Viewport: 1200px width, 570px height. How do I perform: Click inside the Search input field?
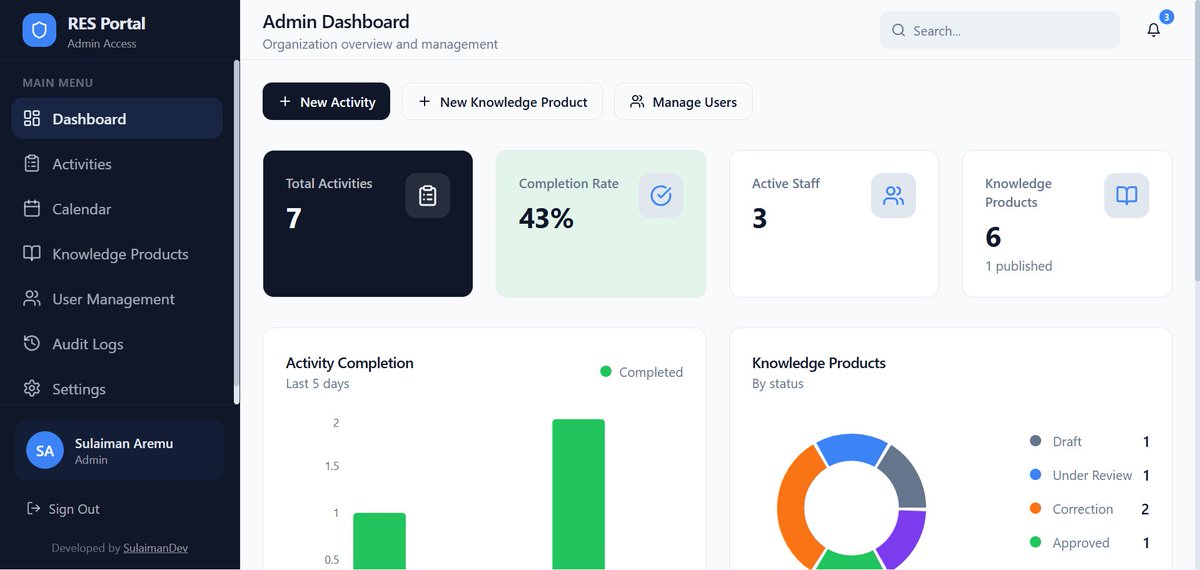999,30
